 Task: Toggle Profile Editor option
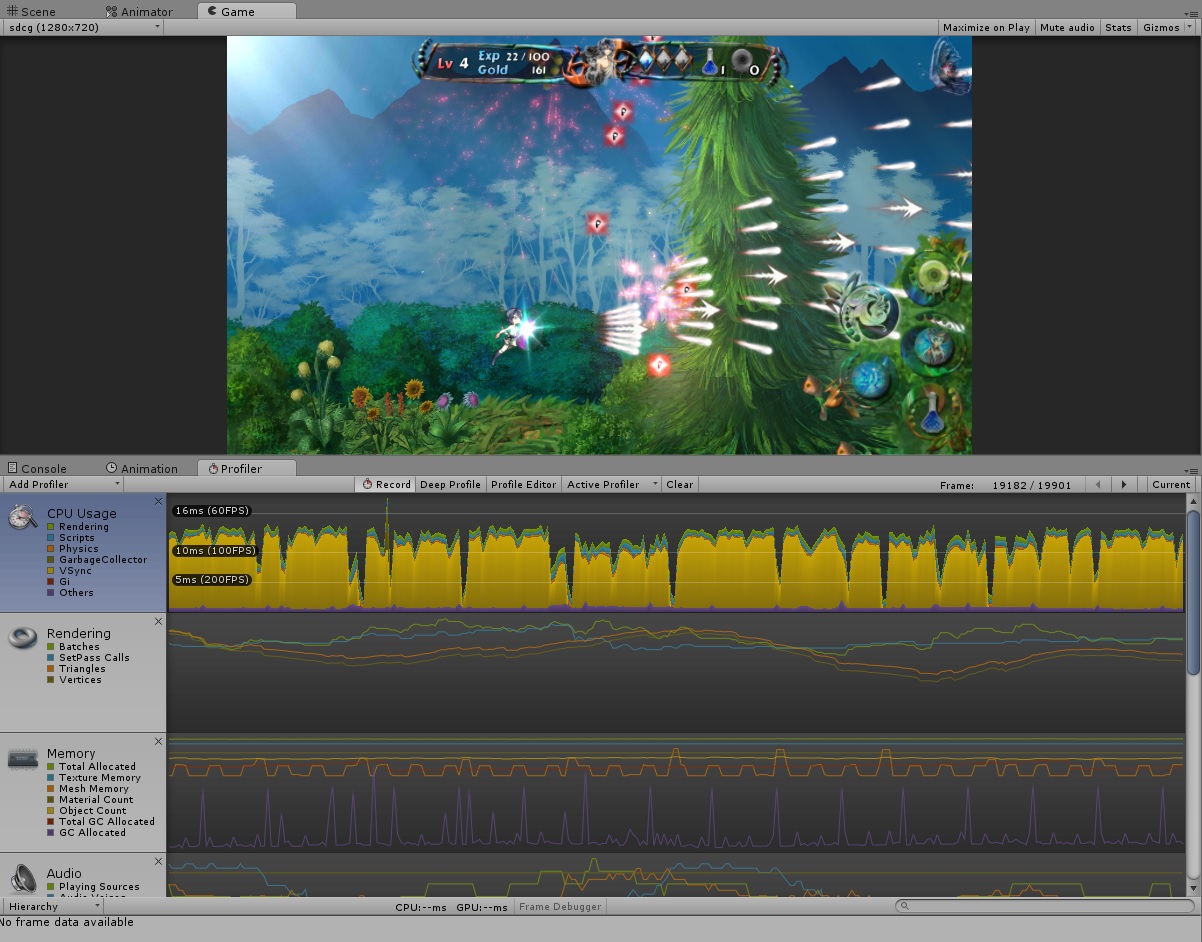pos(523,485)
